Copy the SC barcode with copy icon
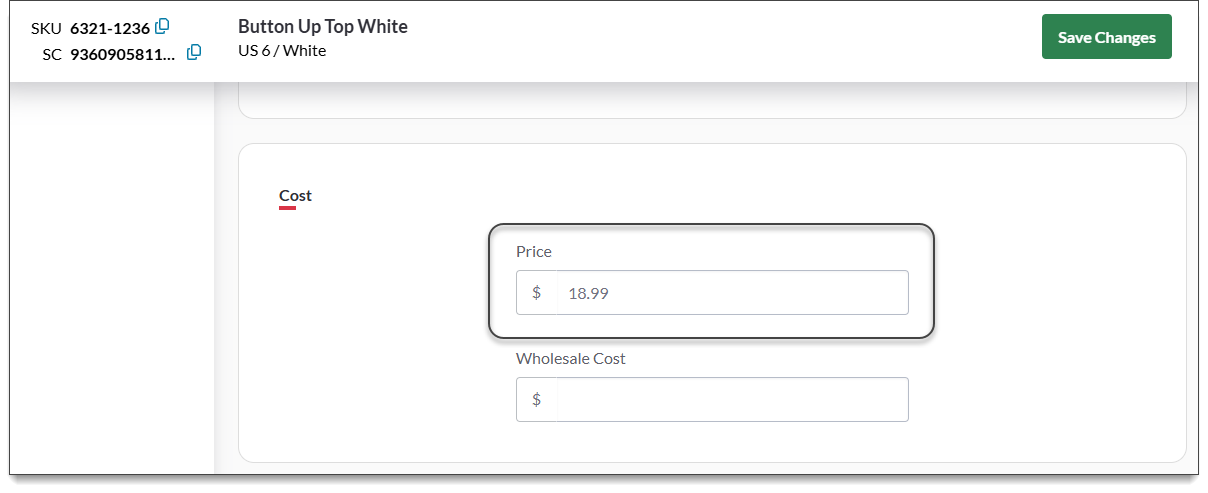Image resolution: width=1208 pixels, height=493 pixels. (194, 52)
